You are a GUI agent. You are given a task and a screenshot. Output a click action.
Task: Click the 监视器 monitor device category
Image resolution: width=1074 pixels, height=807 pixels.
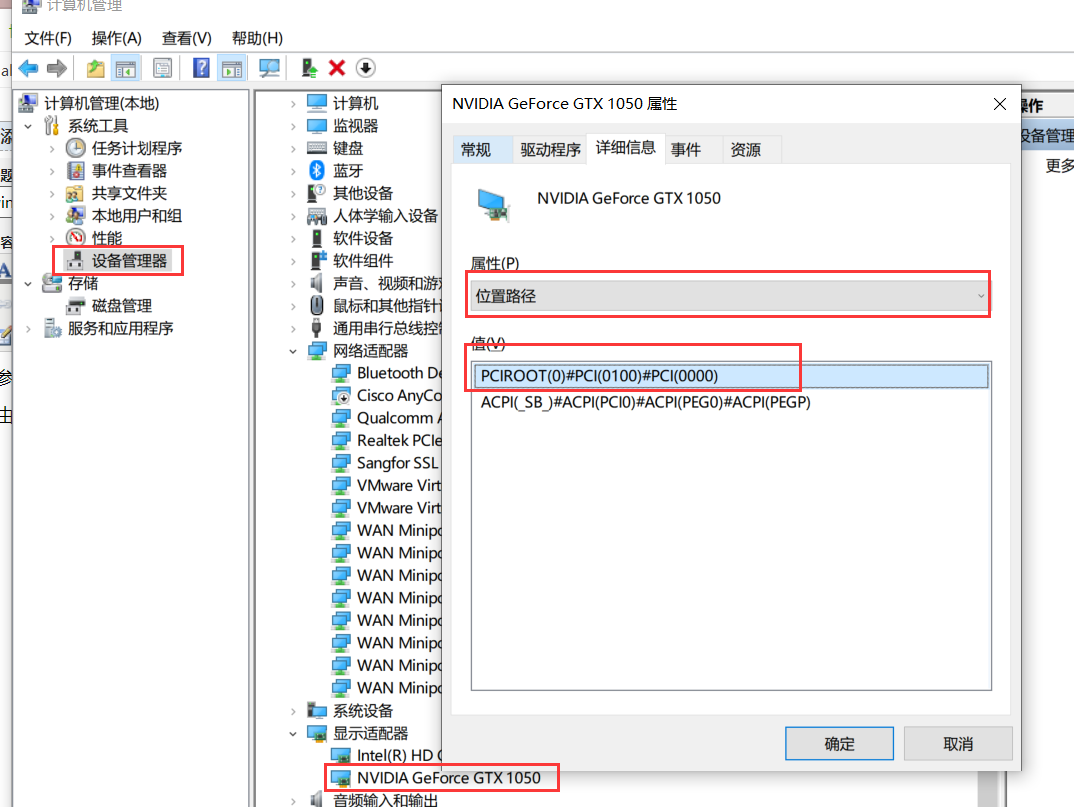pos(355,126)
